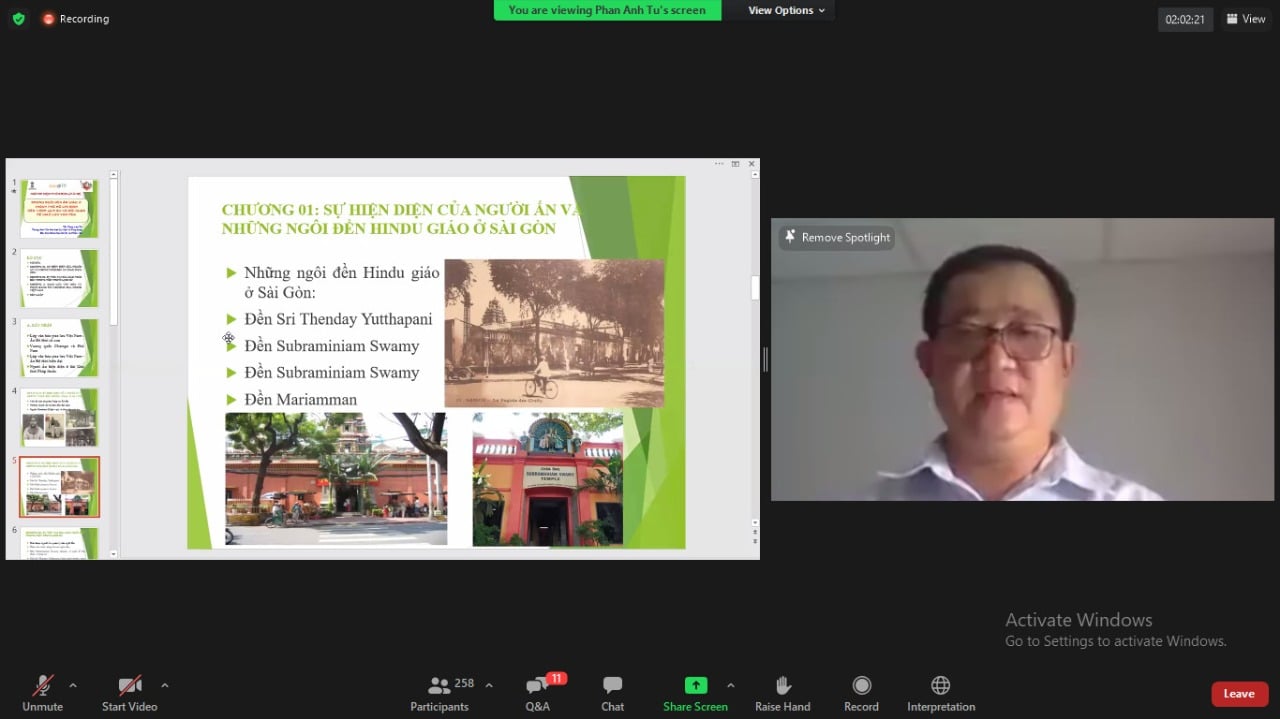Open the Chat panel
The width and height of the screenshot is (1280, 719).
coord(612,693)
